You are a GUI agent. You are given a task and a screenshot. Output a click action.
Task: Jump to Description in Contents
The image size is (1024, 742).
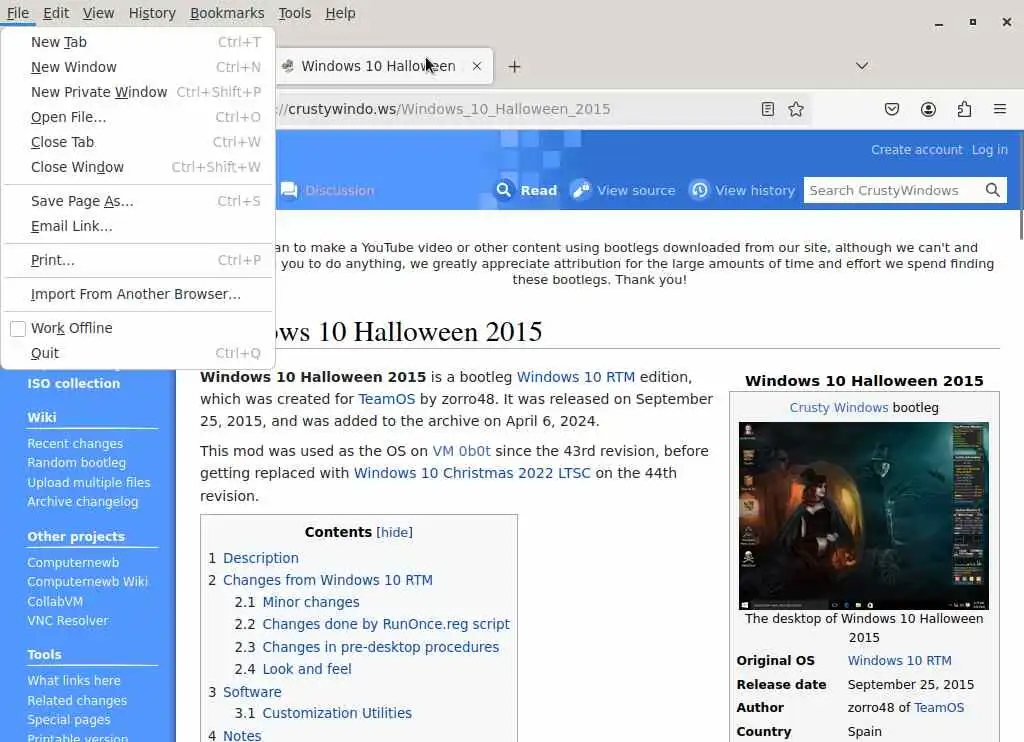point(261,558)
